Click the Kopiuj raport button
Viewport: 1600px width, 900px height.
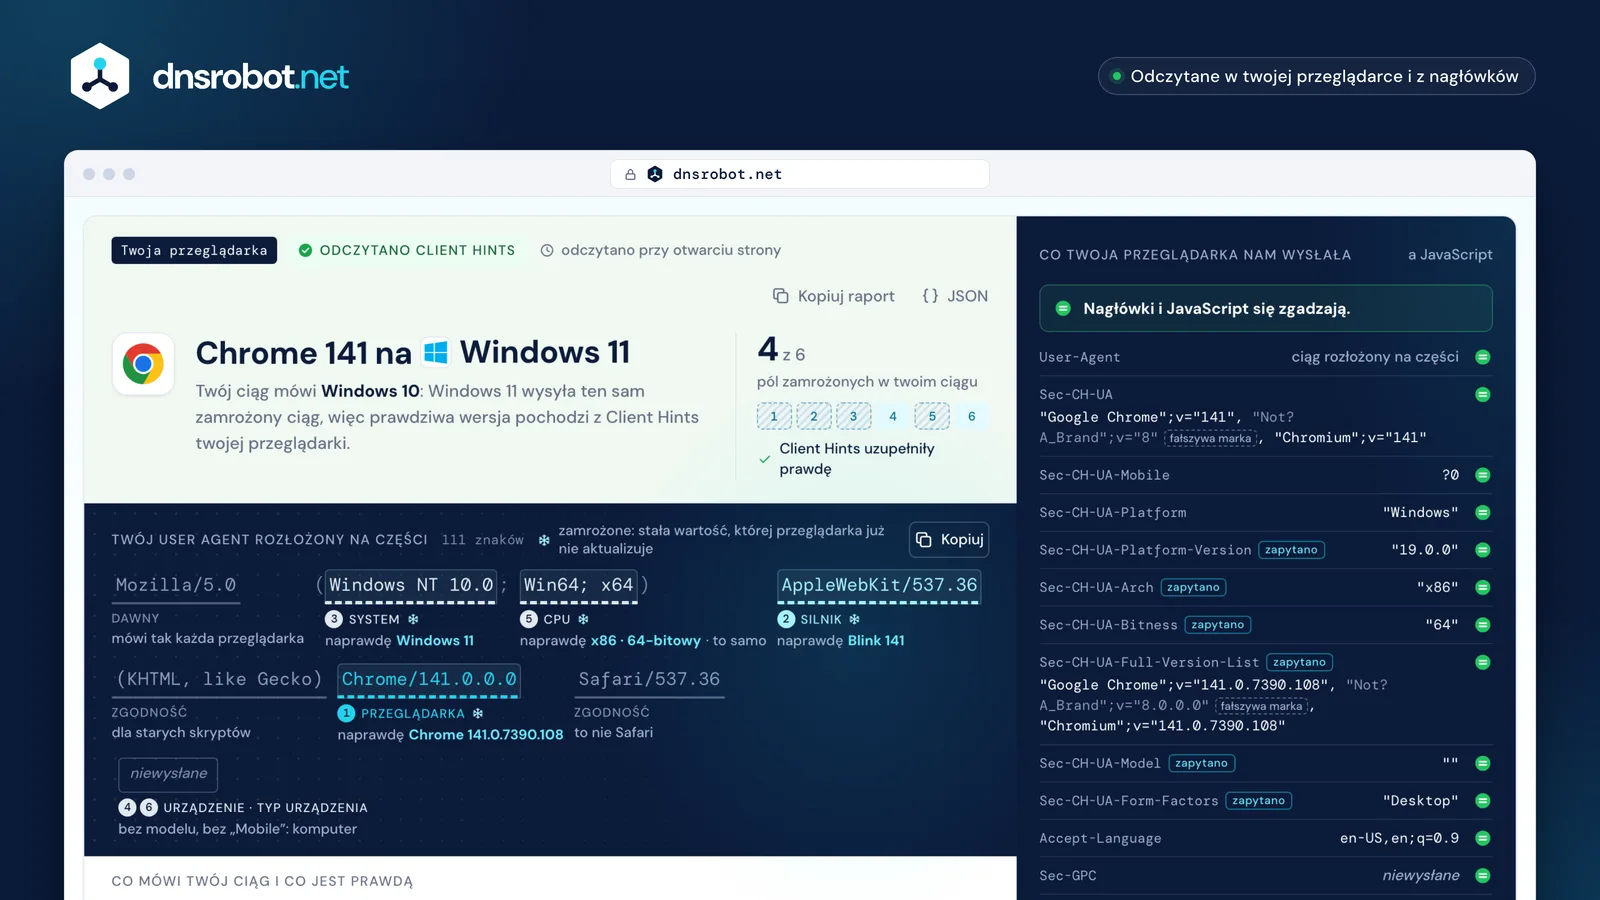834,296
